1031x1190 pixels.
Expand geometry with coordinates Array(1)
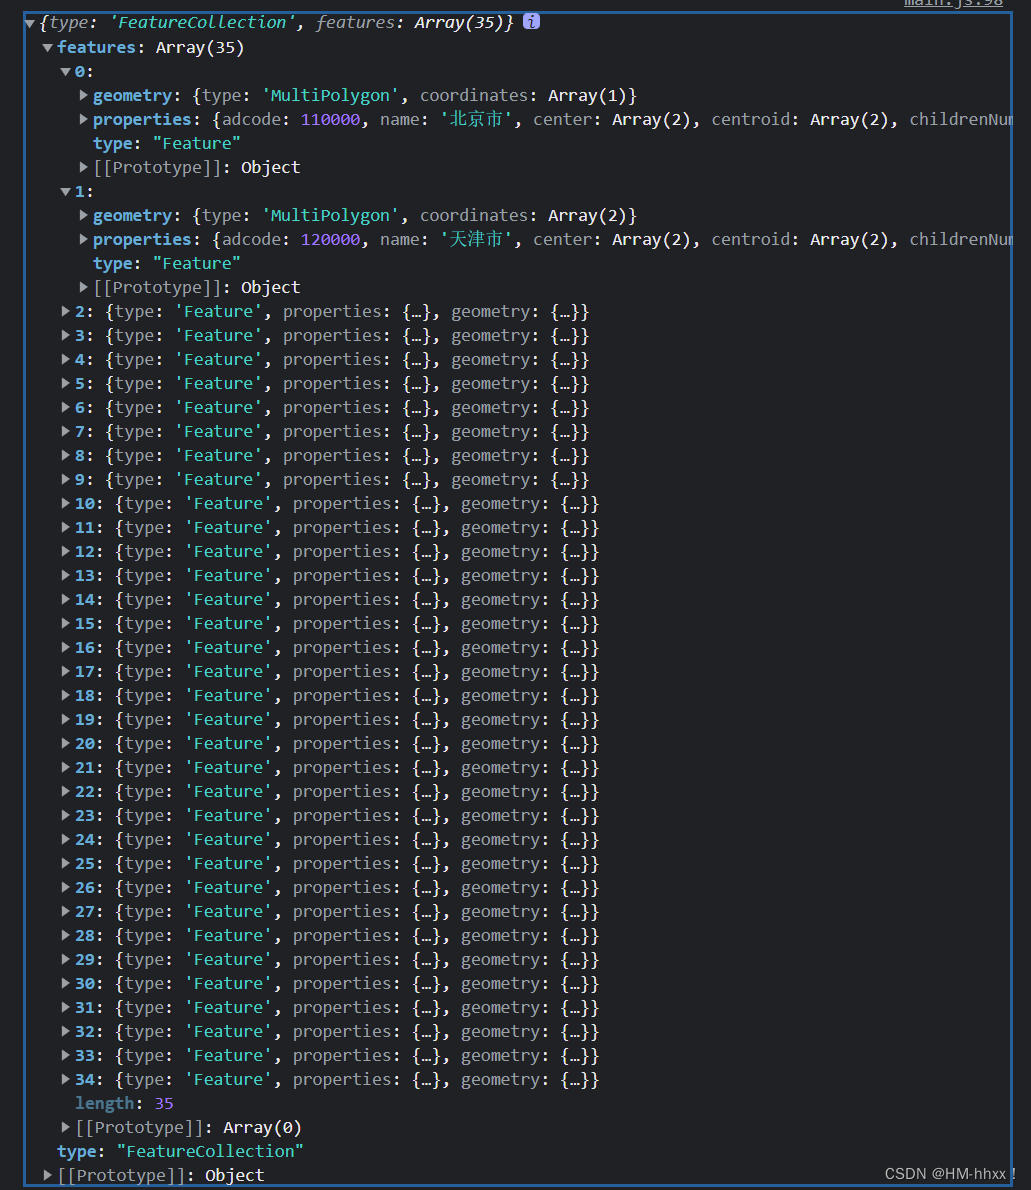tap(84, 95)
